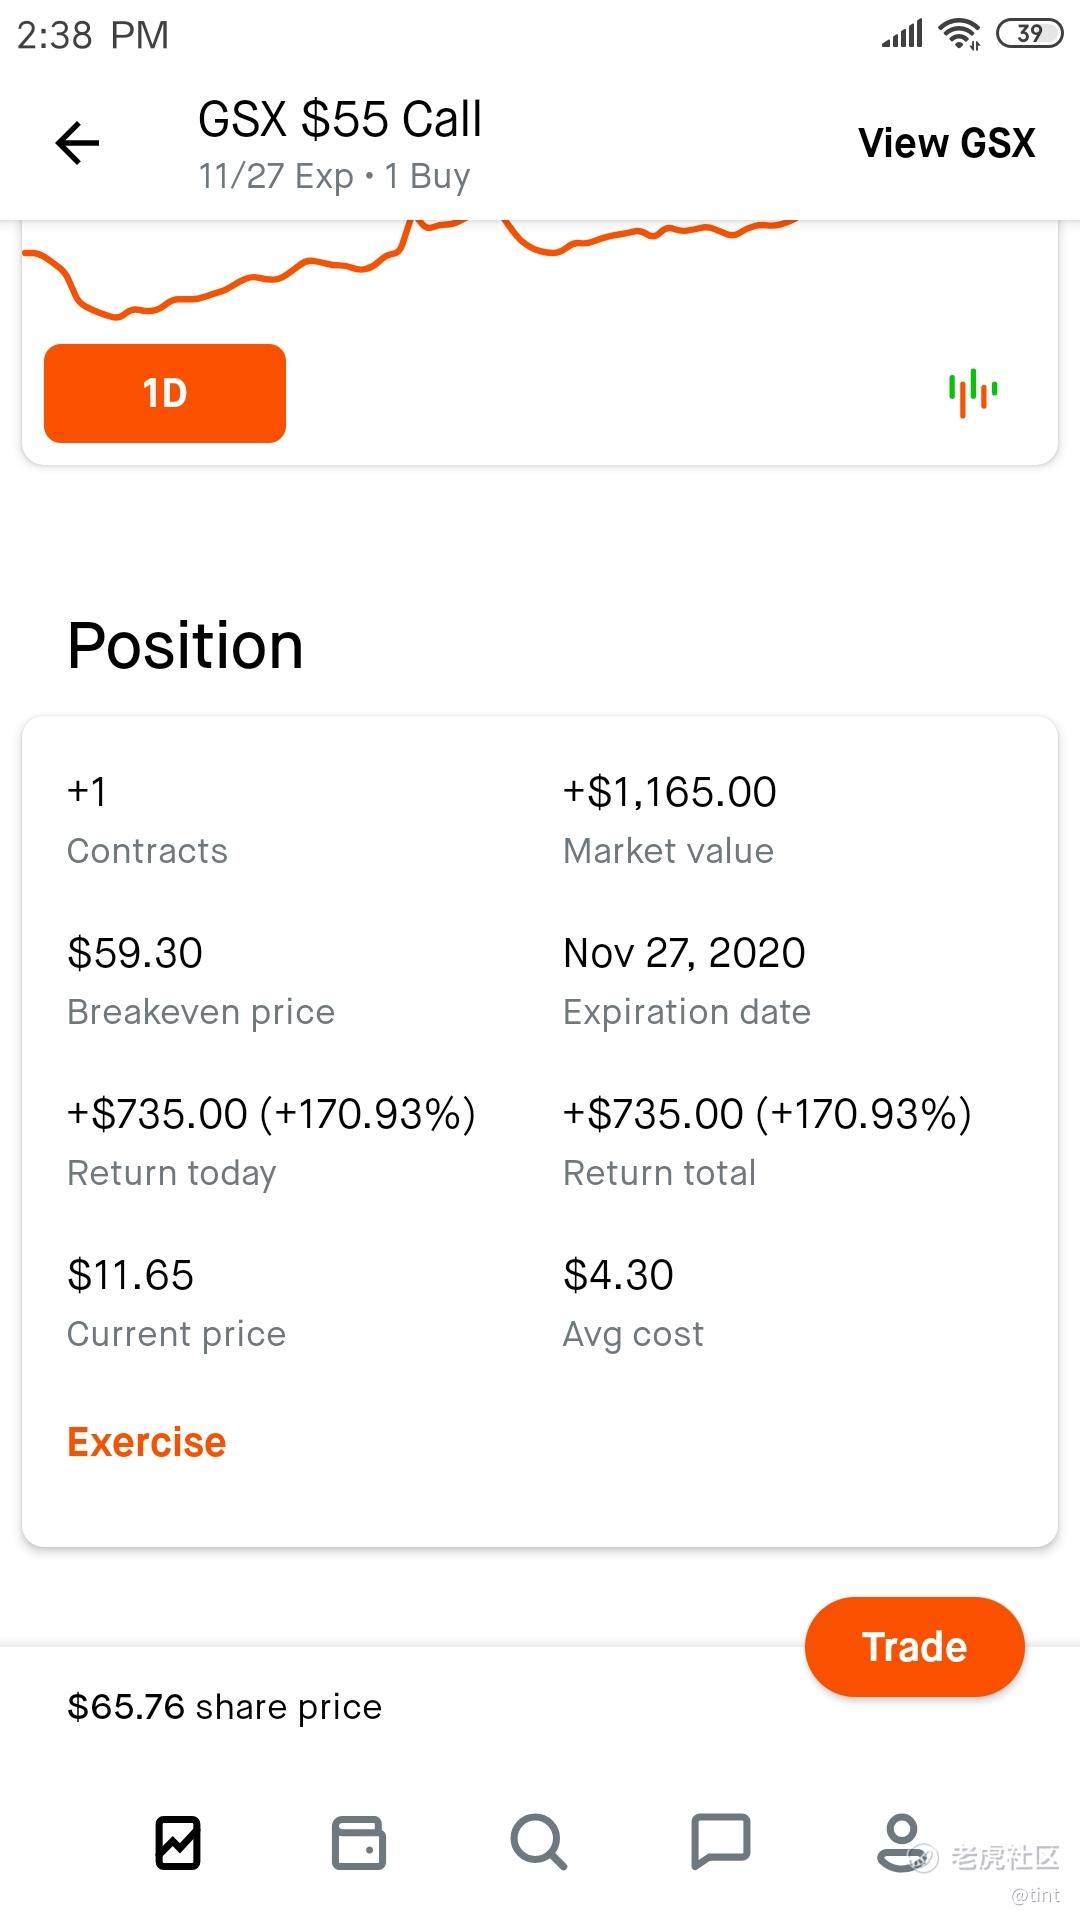Tap the Position section heading
Image resolution: width=1080 pixels, height=1920 pixels.
point(185,645)
